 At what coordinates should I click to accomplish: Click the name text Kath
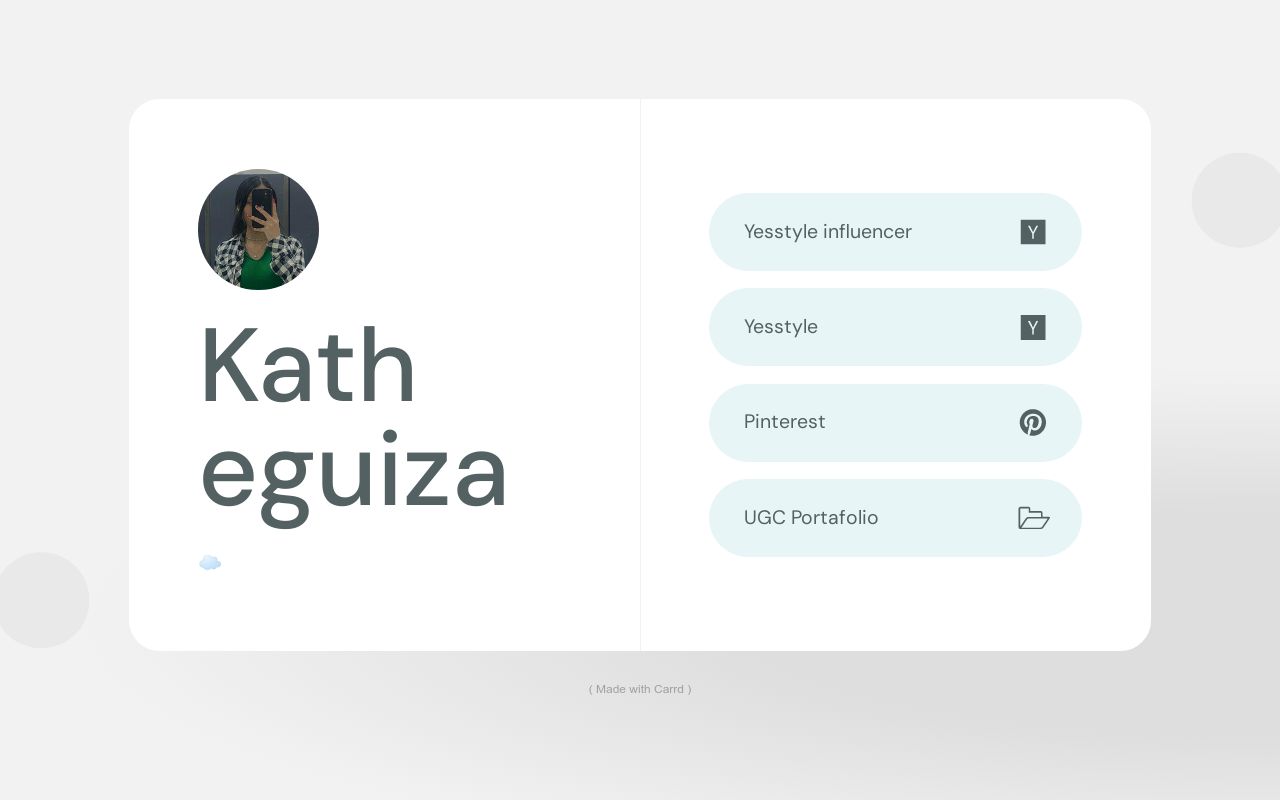tap(308, 365)
